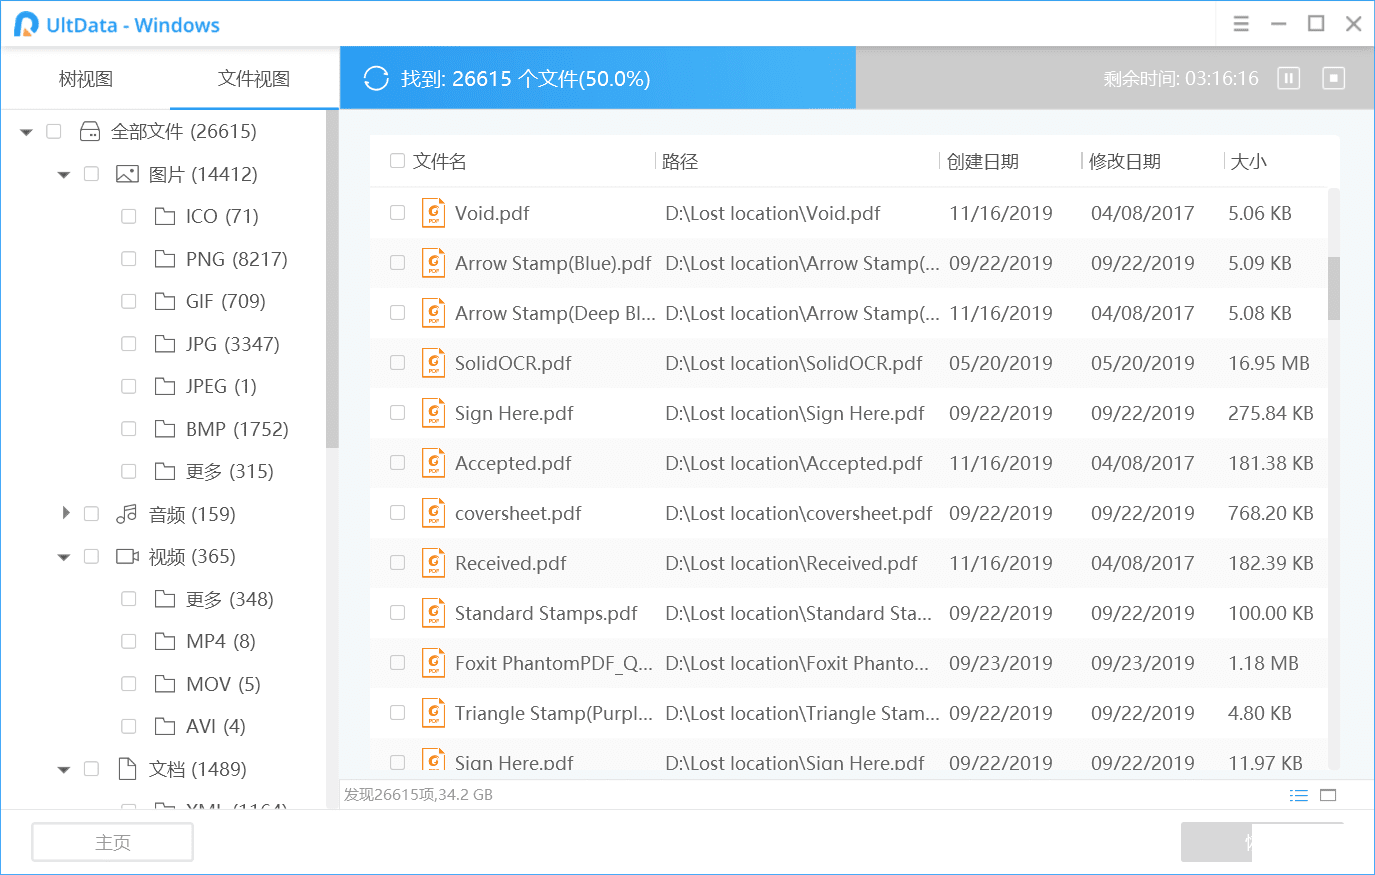Tick the checkbox for coversheet.pdf
The height and width of the screenshot is (875, 1375).
pos(397,513)
